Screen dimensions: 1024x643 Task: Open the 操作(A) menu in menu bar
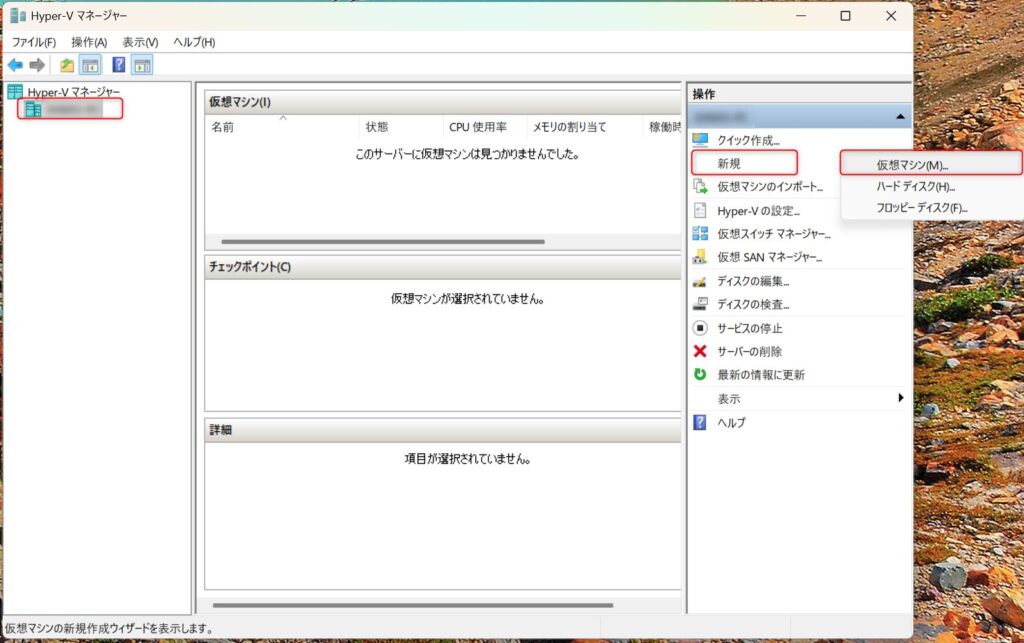pos(89,42)
